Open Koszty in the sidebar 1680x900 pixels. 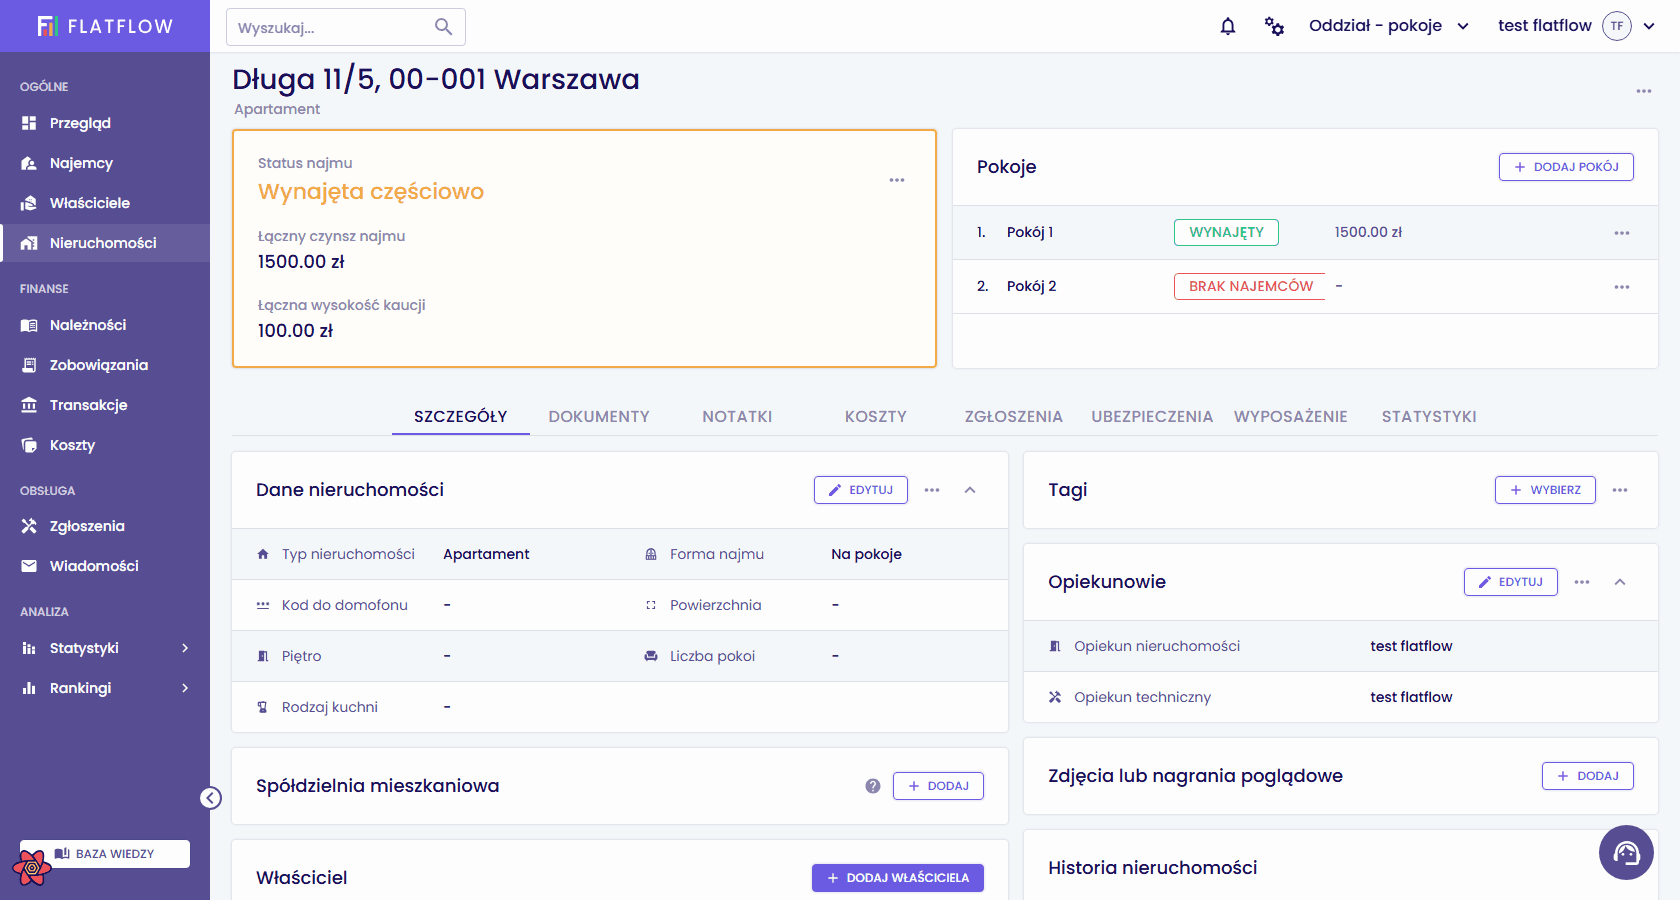click(x=105, y=445)
